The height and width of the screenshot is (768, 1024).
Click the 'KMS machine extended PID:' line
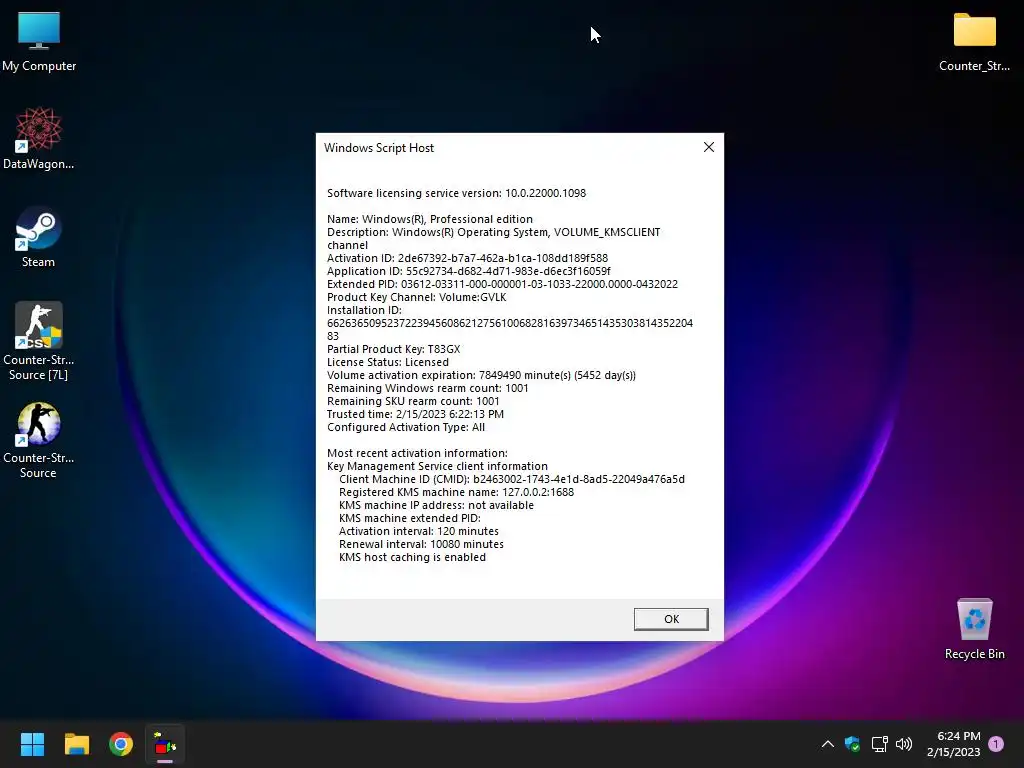[x=409, y=519]
